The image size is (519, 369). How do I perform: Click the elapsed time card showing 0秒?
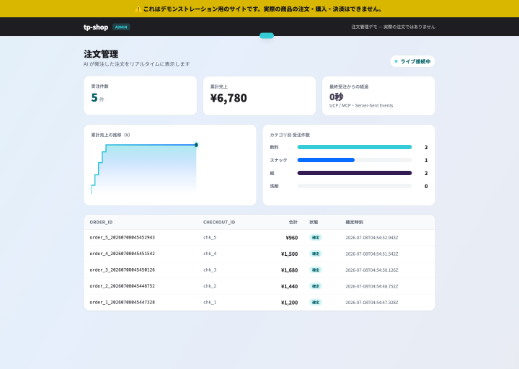coord(378,96)
